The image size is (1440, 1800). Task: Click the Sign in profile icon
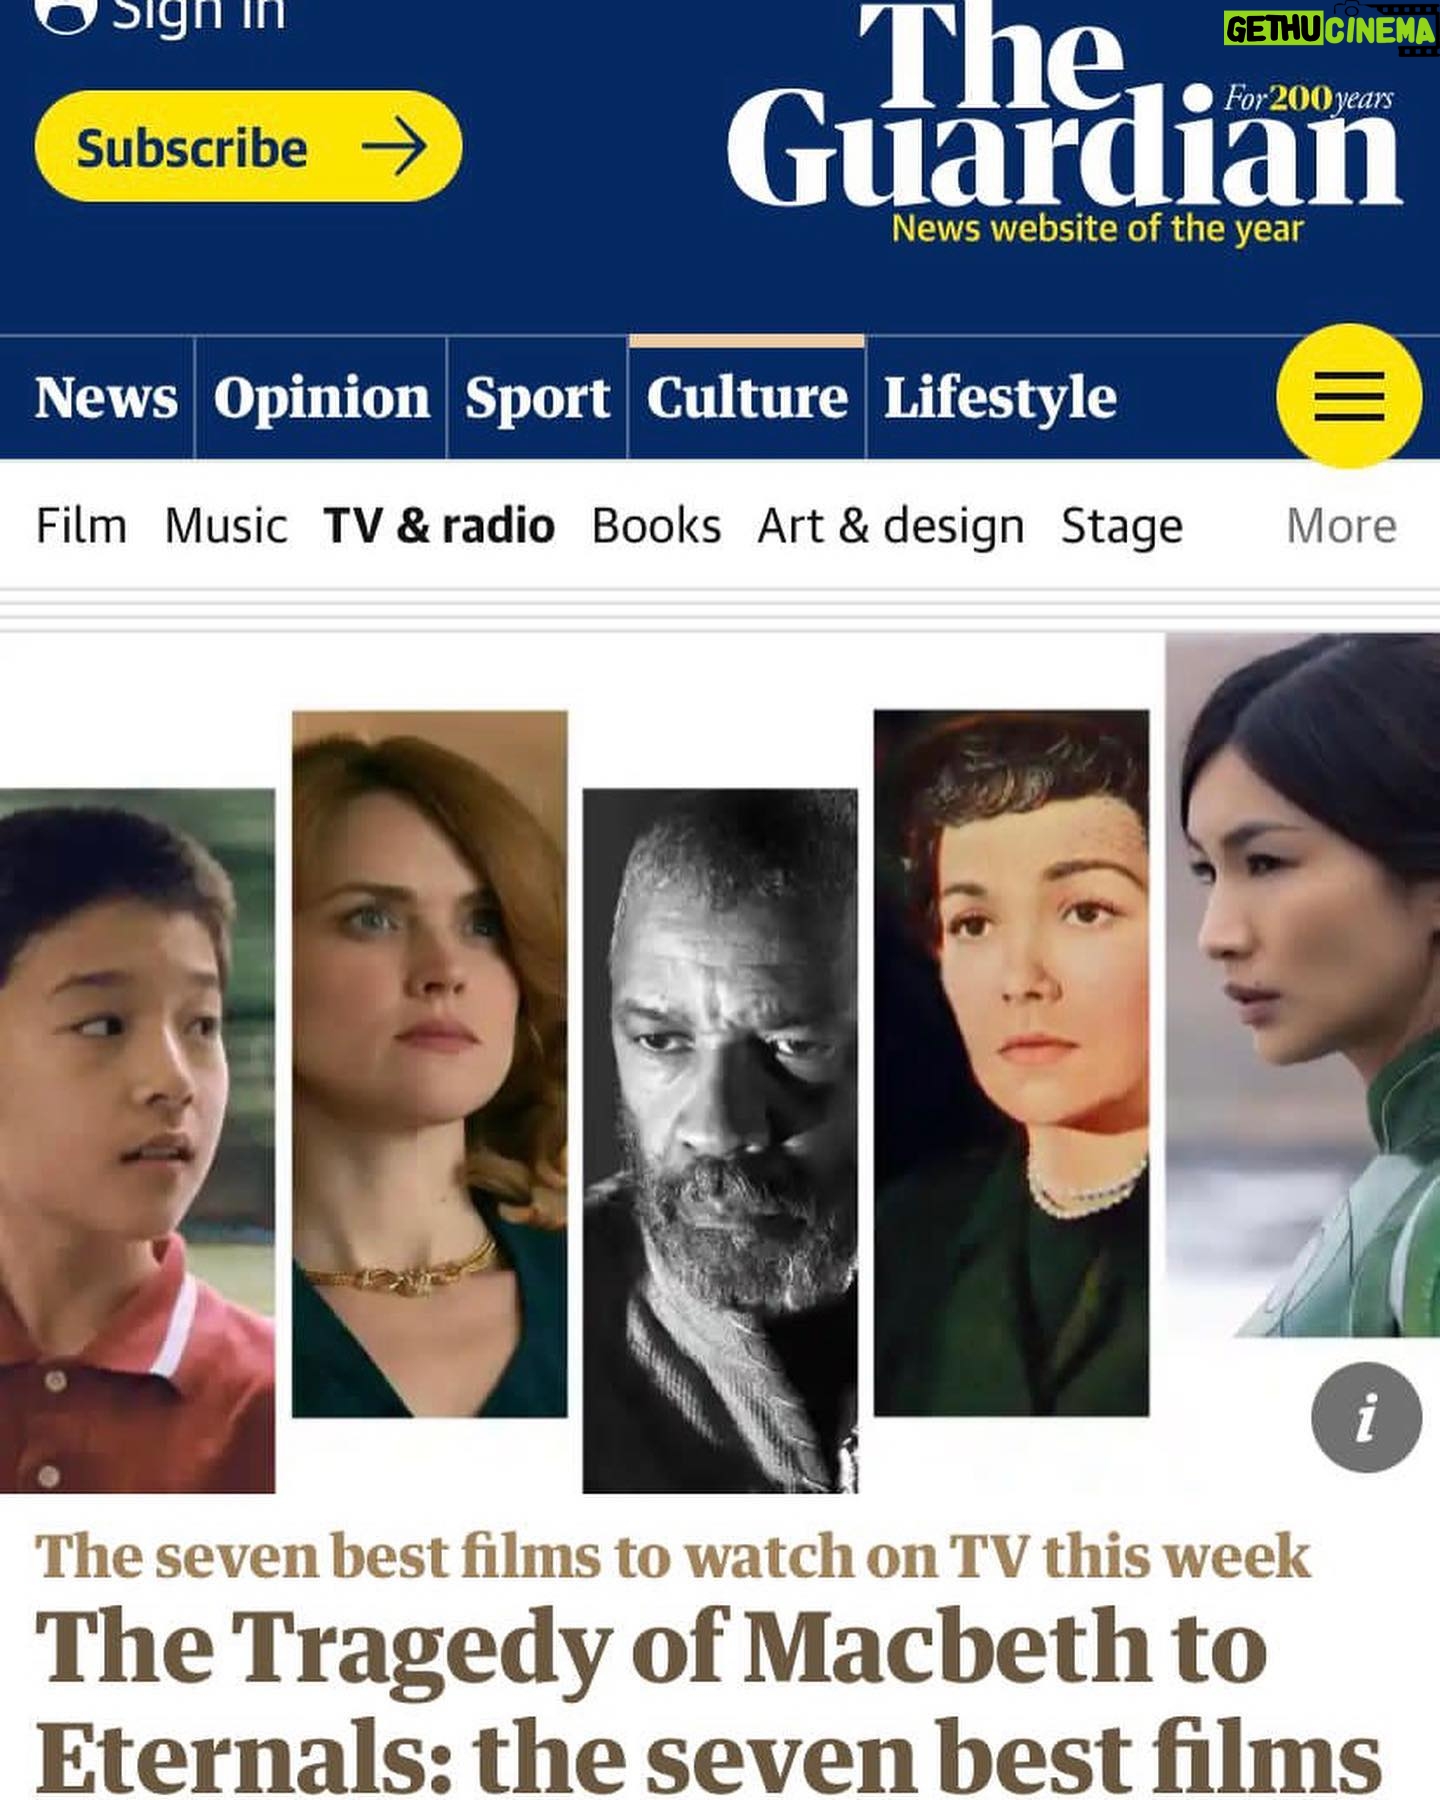click(65, 14)
